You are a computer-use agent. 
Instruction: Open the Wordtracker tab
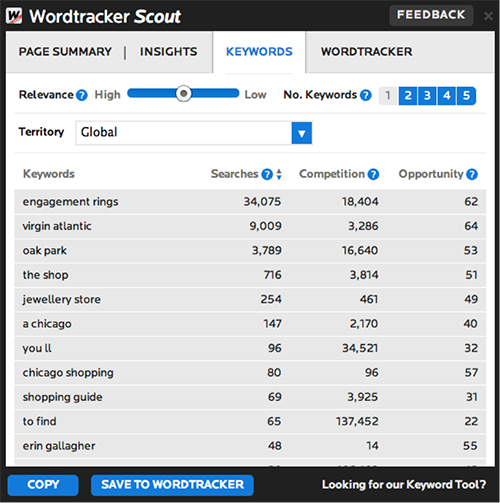[x=366, y=52]
